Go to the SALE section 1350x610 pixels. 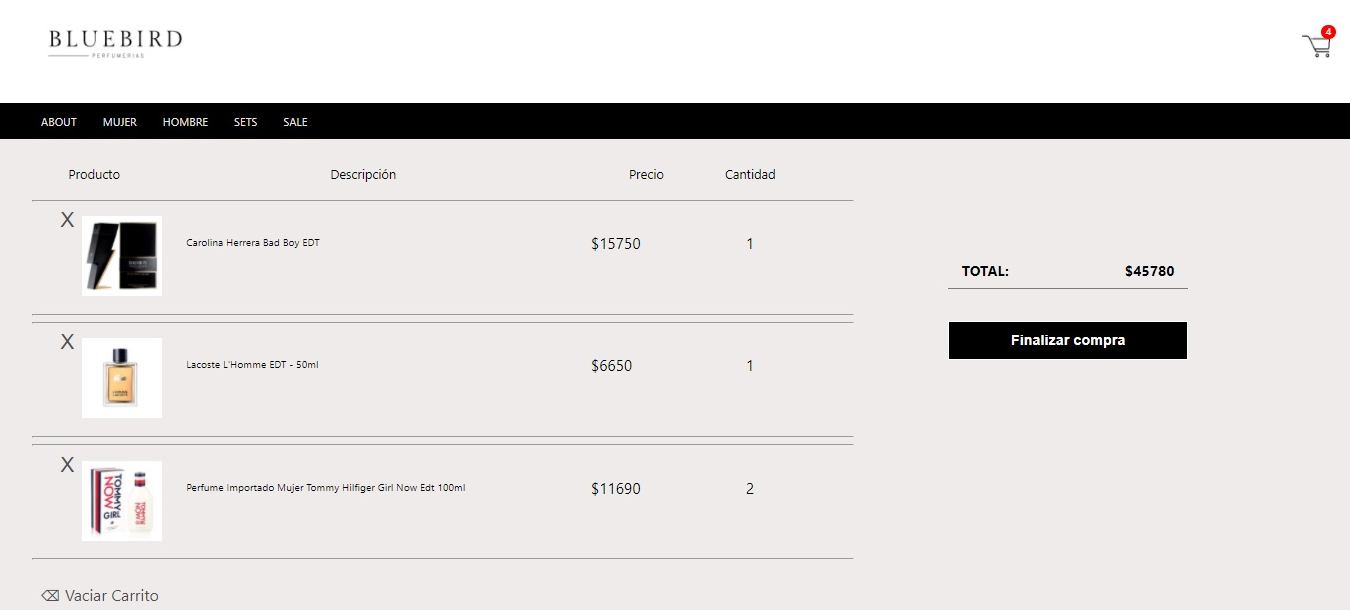pyautogui.click(x=295, y=121)
